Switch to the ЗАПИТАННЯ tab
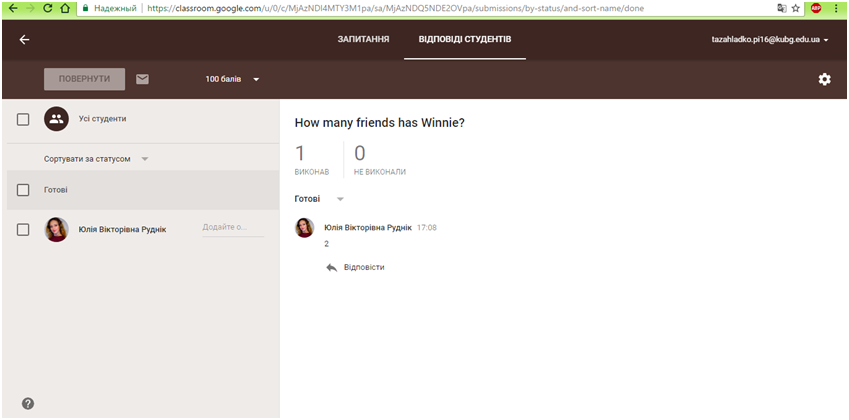The height and width of the screenshot is (420, 849). coord(363,40)
